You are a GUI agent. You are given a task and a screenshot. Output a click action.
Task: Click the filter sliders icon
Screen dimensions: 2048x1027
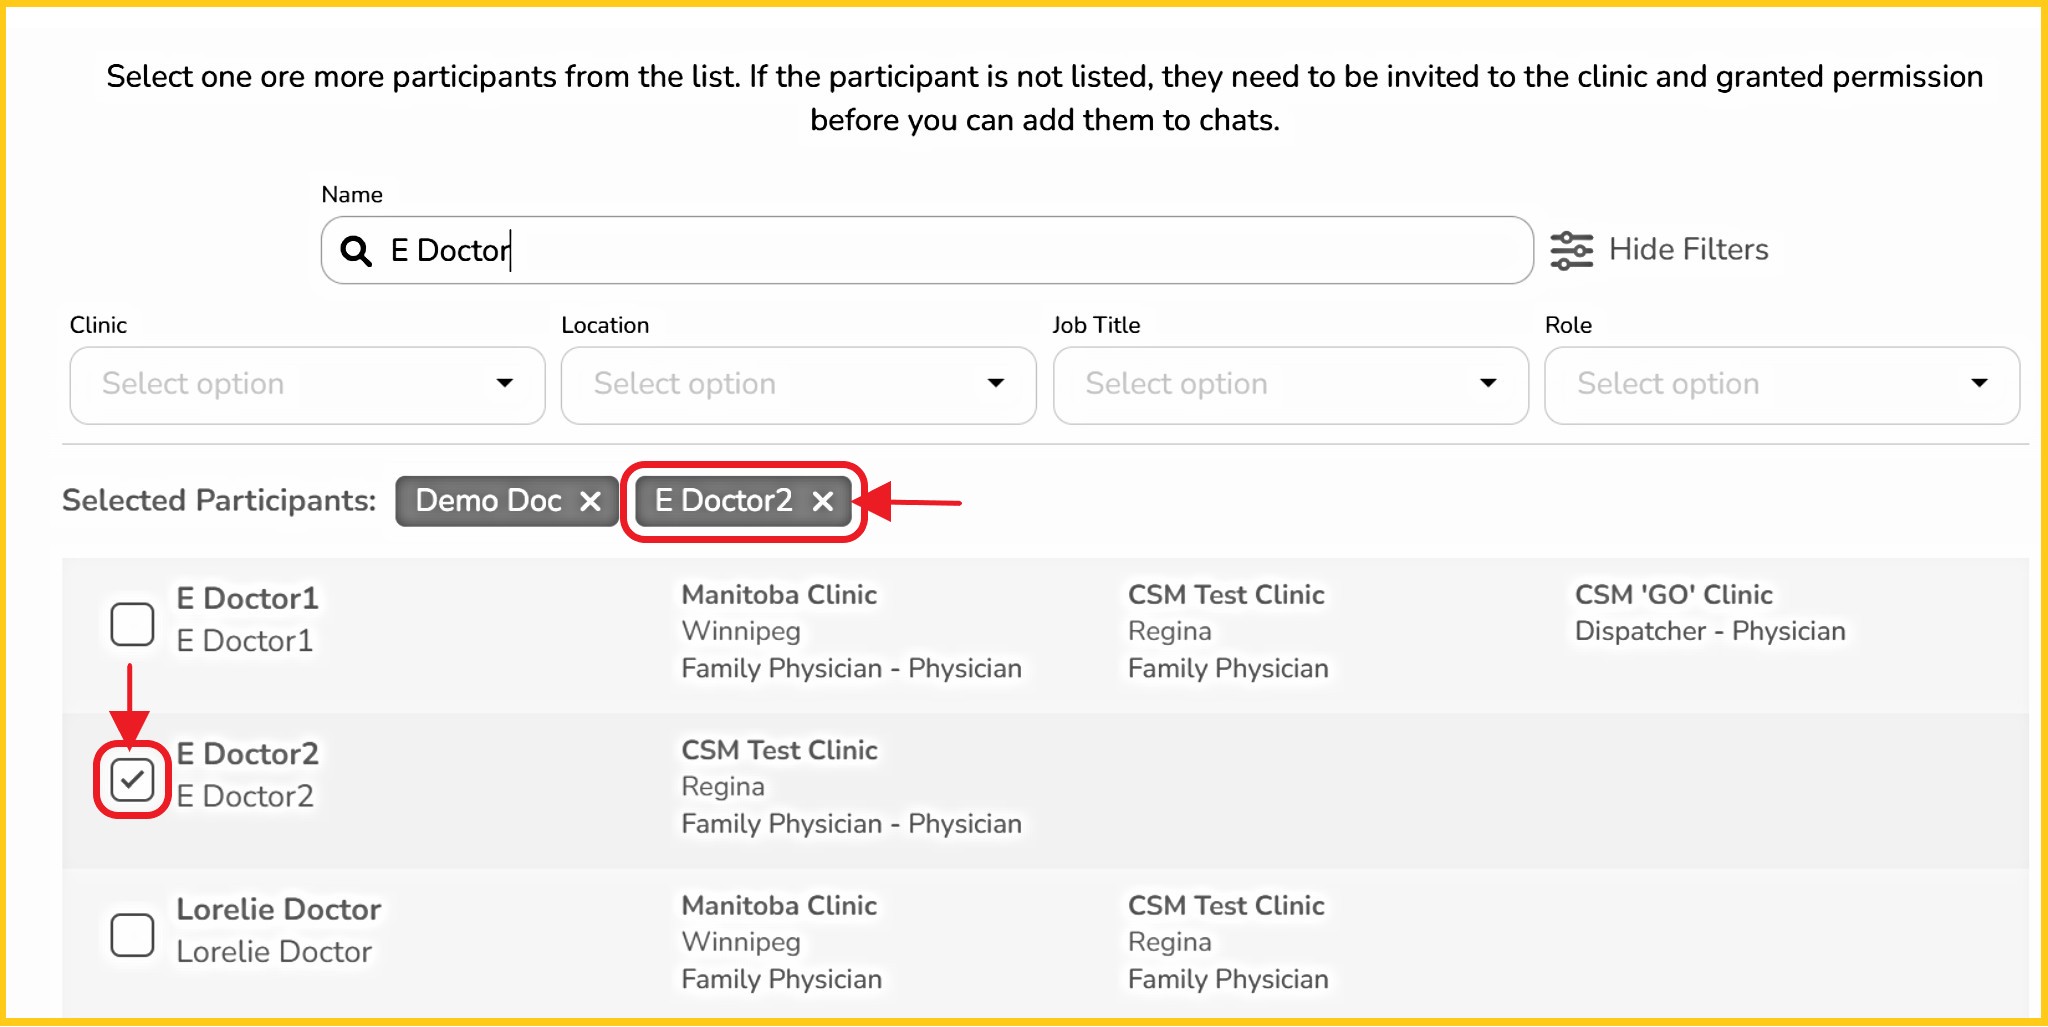[1571, 250]
